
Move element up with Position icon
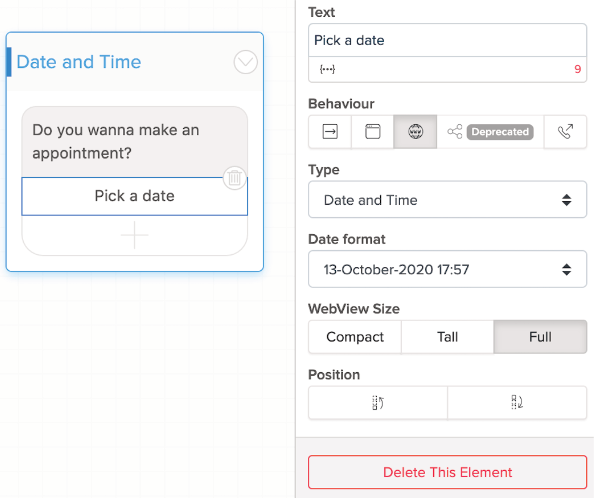point(378,403)
